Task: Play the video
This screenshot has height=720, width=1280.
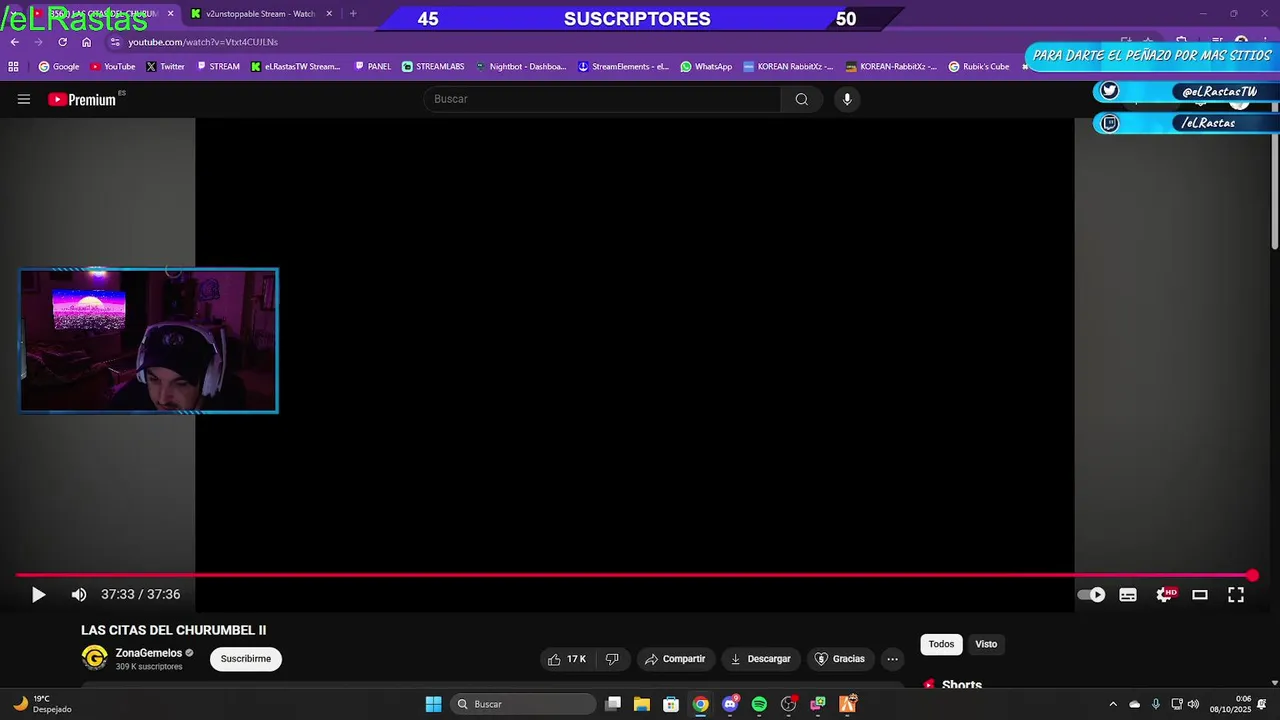Action: [38, 595]
